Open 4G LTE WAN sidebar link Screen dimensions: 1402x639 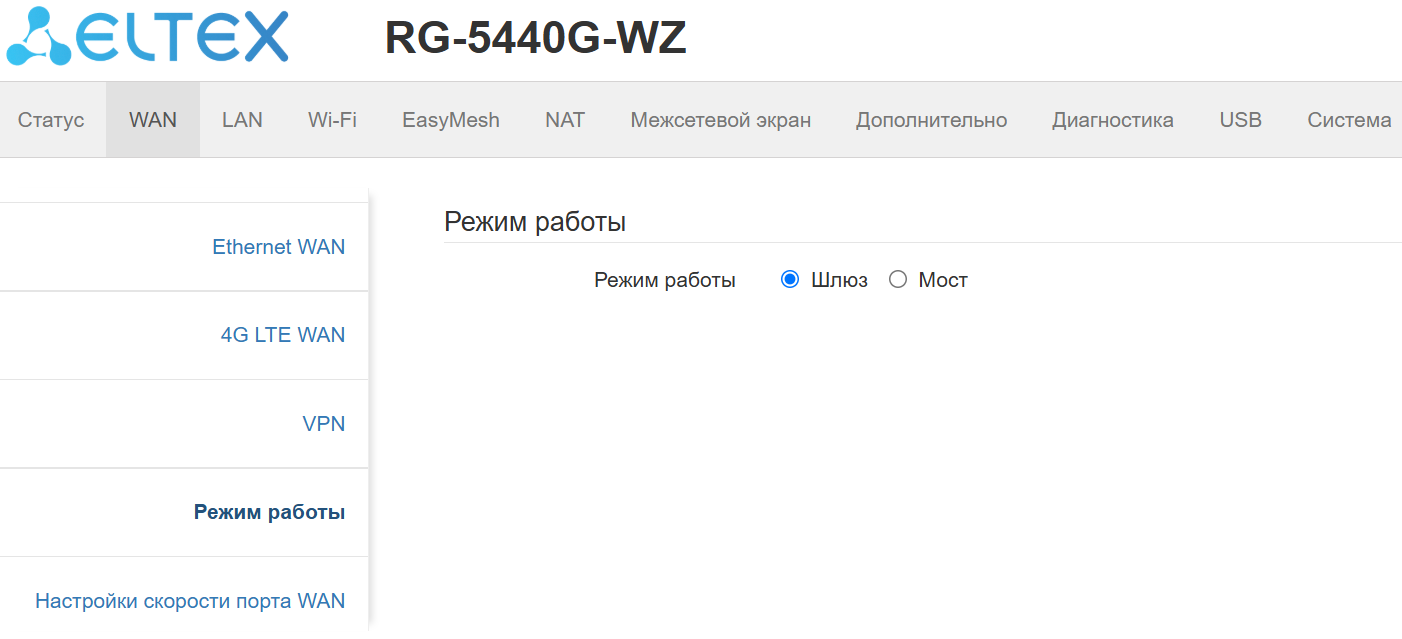(x=283, y=335)
